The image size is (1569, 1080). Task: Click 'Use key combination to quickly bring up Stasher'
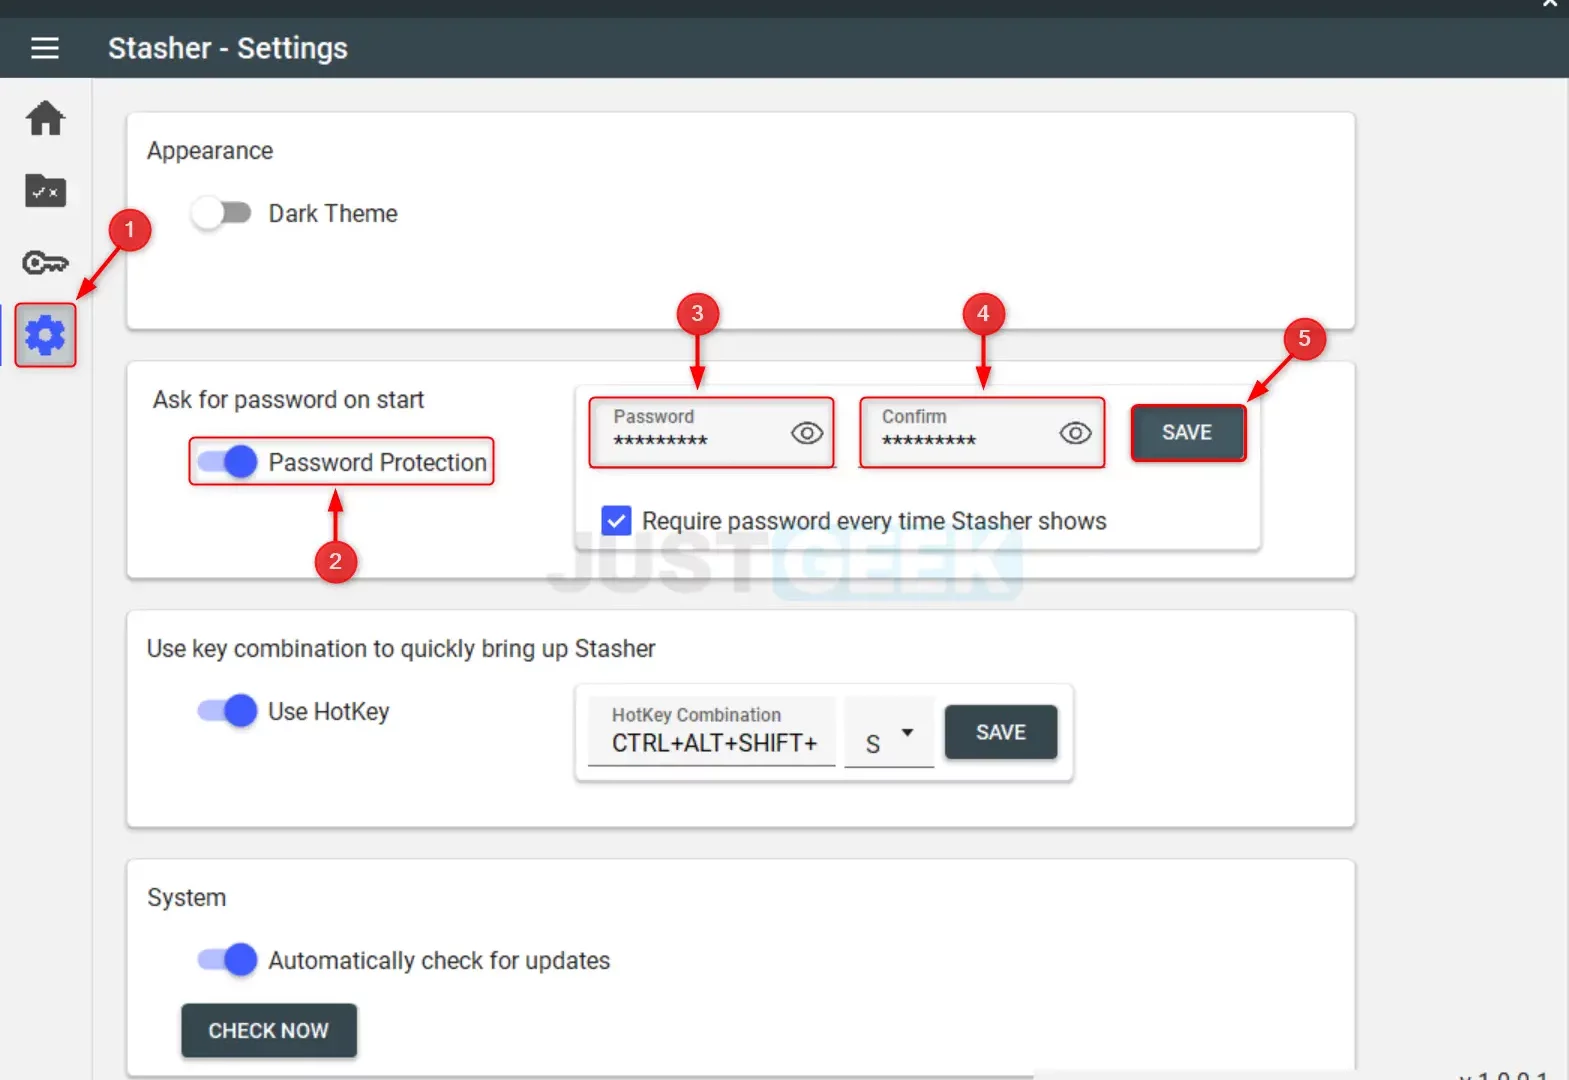coord(401,649)
